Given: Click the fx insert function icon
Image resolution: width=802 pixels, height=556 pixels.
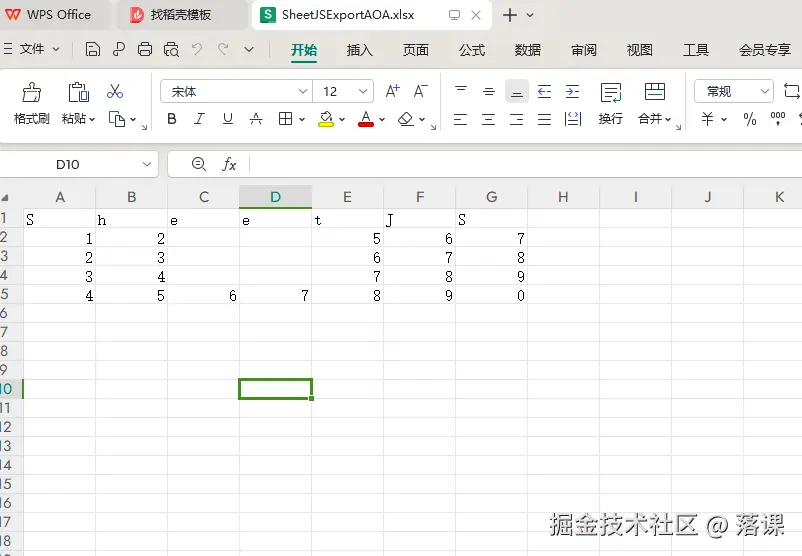Looking at the screenshot, I should tap(229, 164).
